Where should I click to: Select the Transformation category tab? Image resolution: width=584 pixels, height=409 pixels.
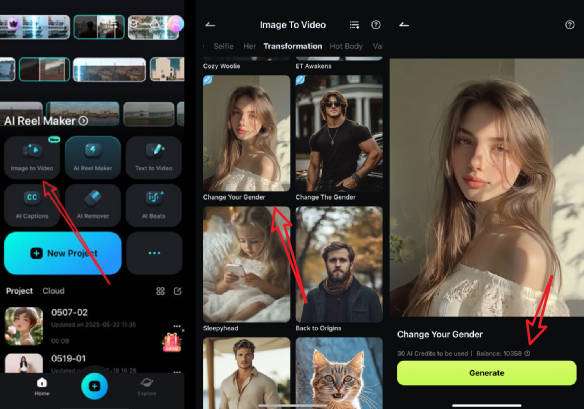coord(293,46)
